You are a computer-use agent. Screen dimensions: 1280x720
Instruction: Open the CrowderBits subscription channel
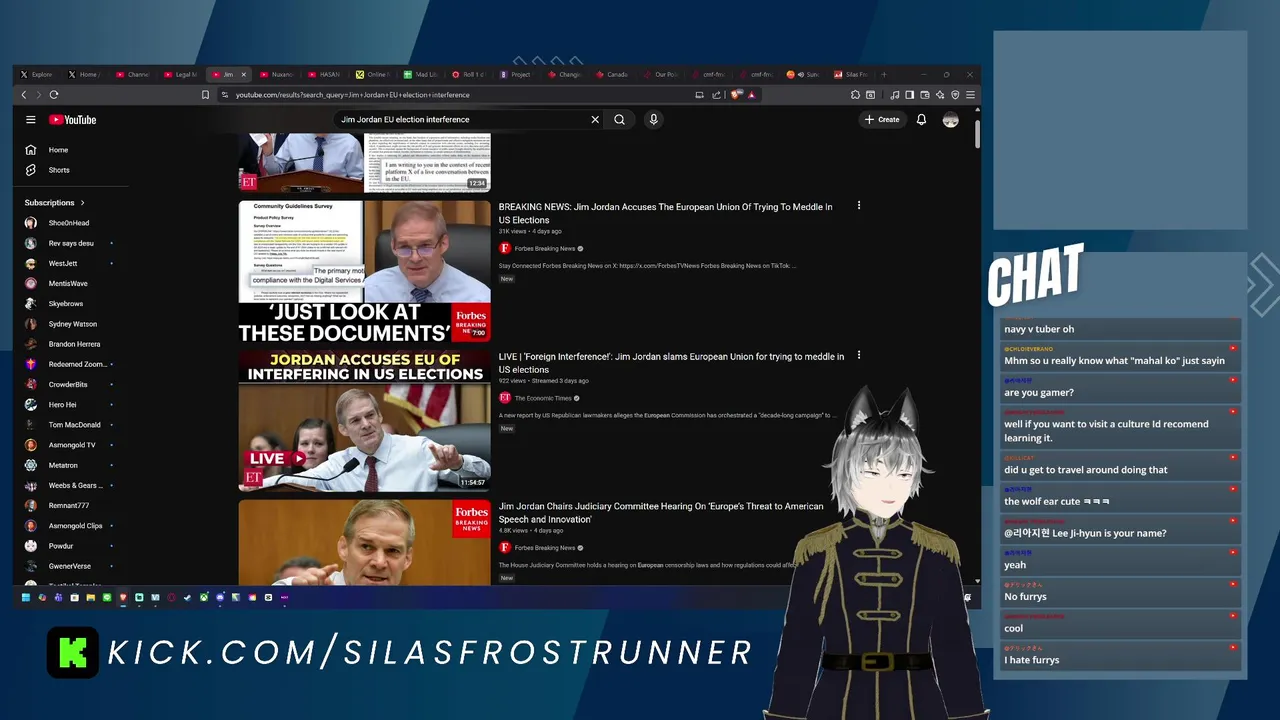coord(68,385)
